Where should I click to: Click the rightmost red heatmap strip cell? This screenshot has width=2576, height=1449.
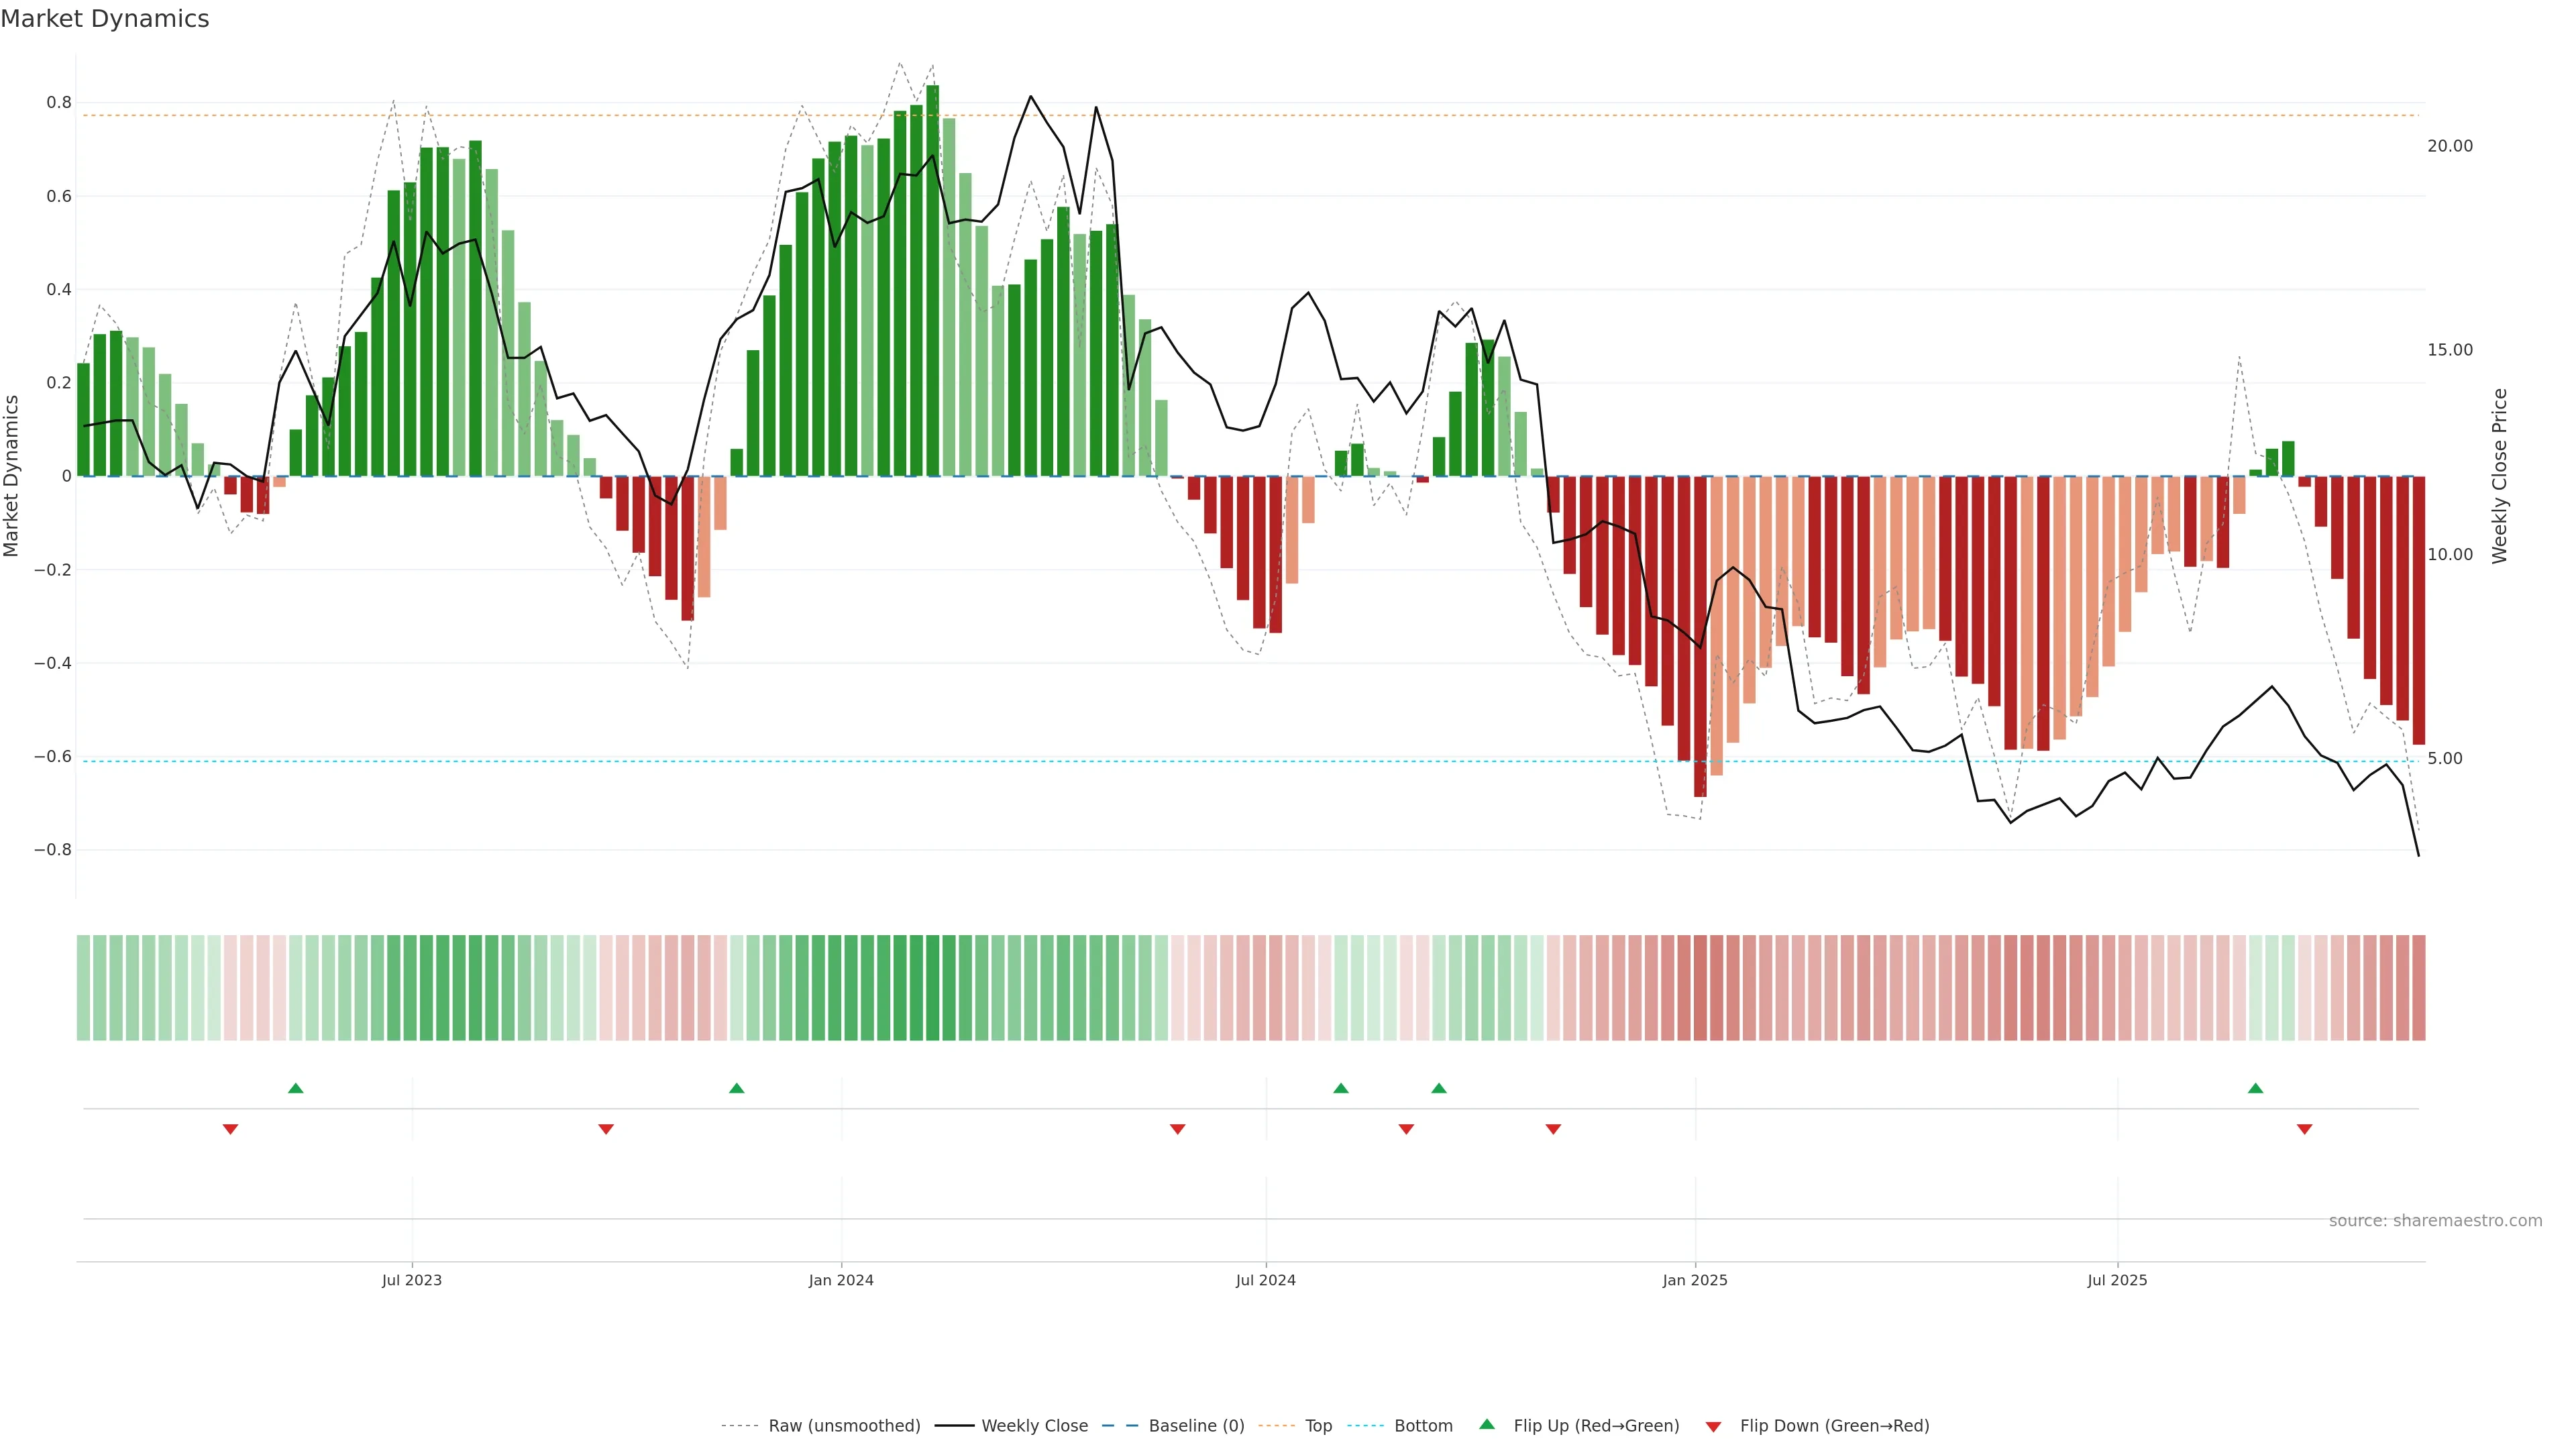pos(2418,987)
